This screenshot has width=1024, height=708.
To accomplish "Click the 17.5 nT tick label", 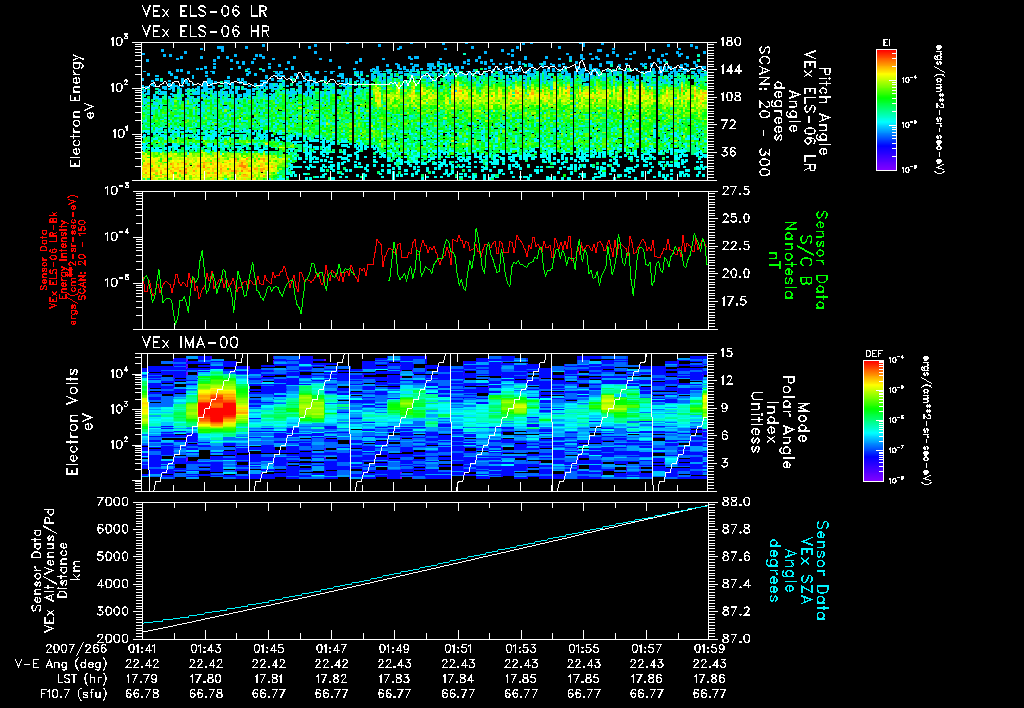I will pos(736,301).
